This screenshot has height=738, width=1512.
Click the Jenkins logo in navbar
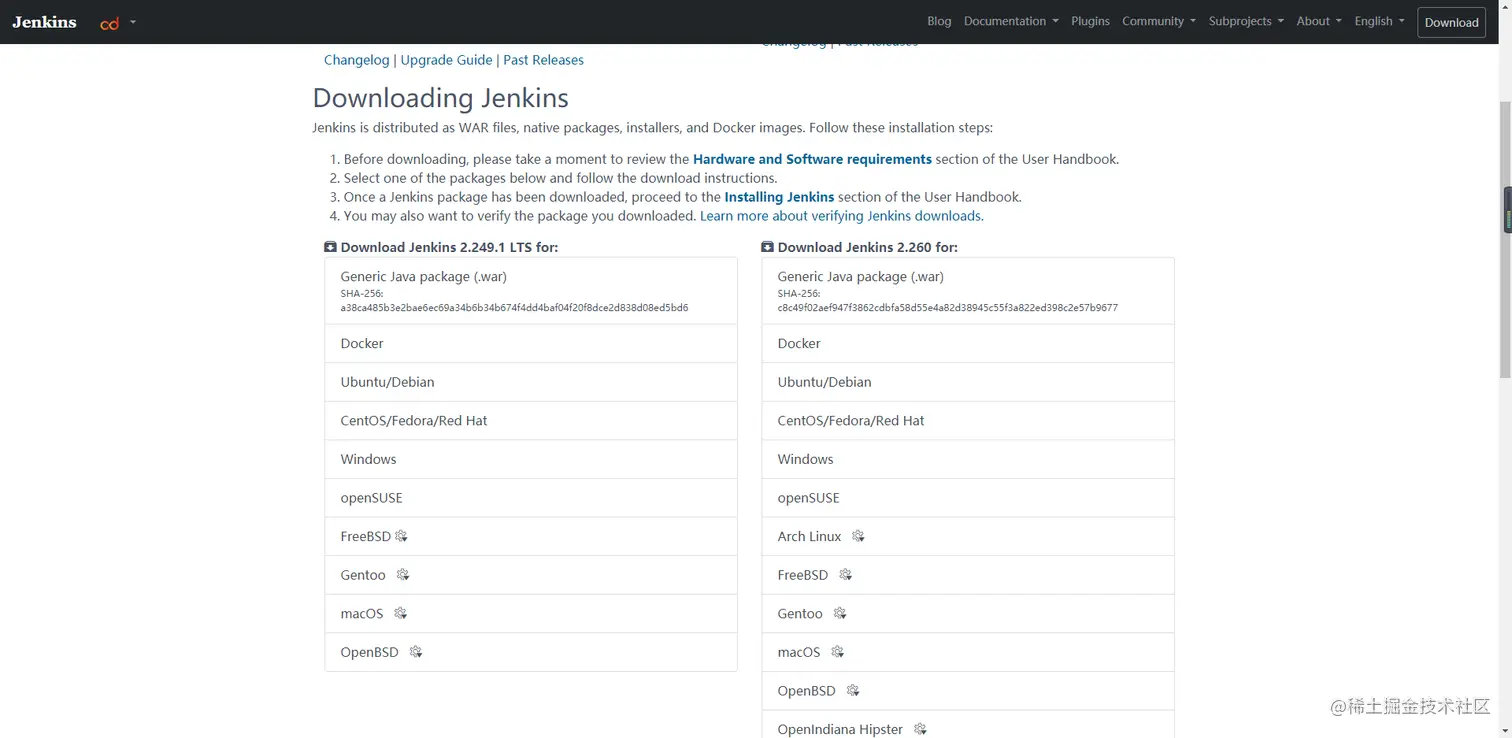pos(44,21)
